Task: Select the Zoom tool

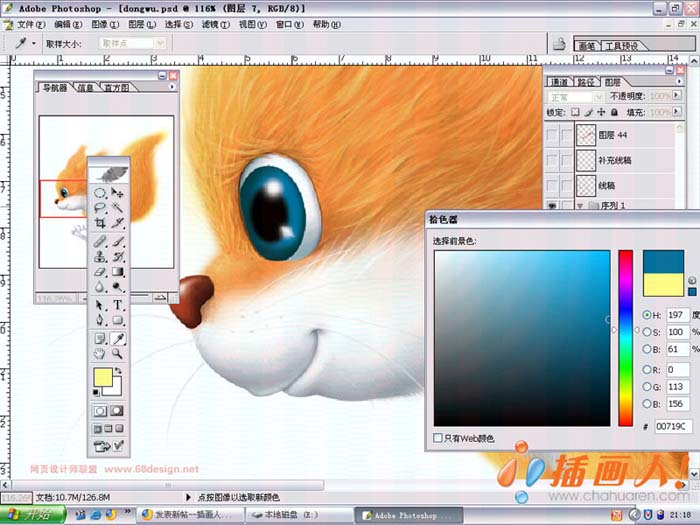Action: click(117, 354)
